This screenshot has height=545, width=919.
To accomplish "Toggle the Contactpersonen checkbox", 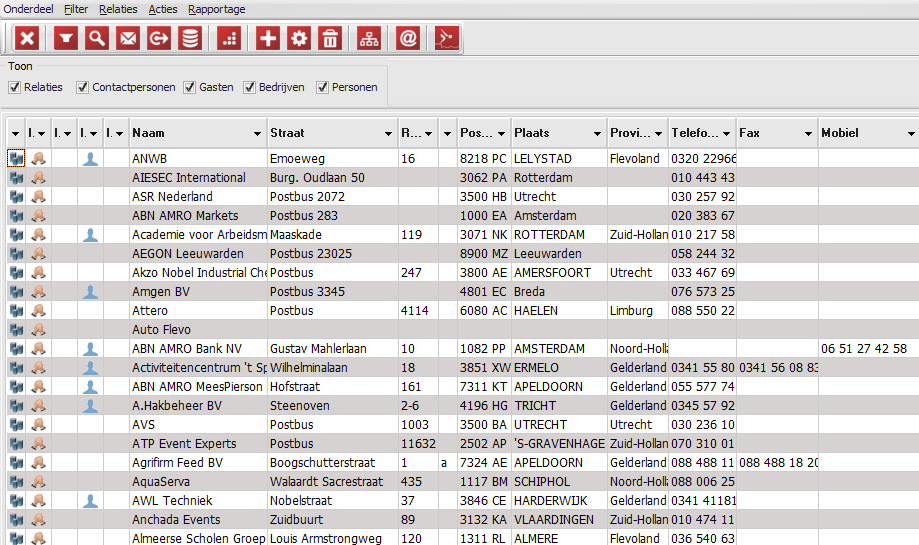I will click(x=83, y=87).
